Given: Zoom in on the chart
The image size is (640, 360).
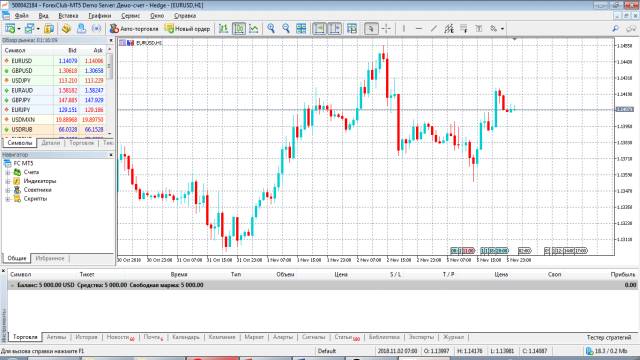Looking at the screenshot, I should (x=271, y=29).
